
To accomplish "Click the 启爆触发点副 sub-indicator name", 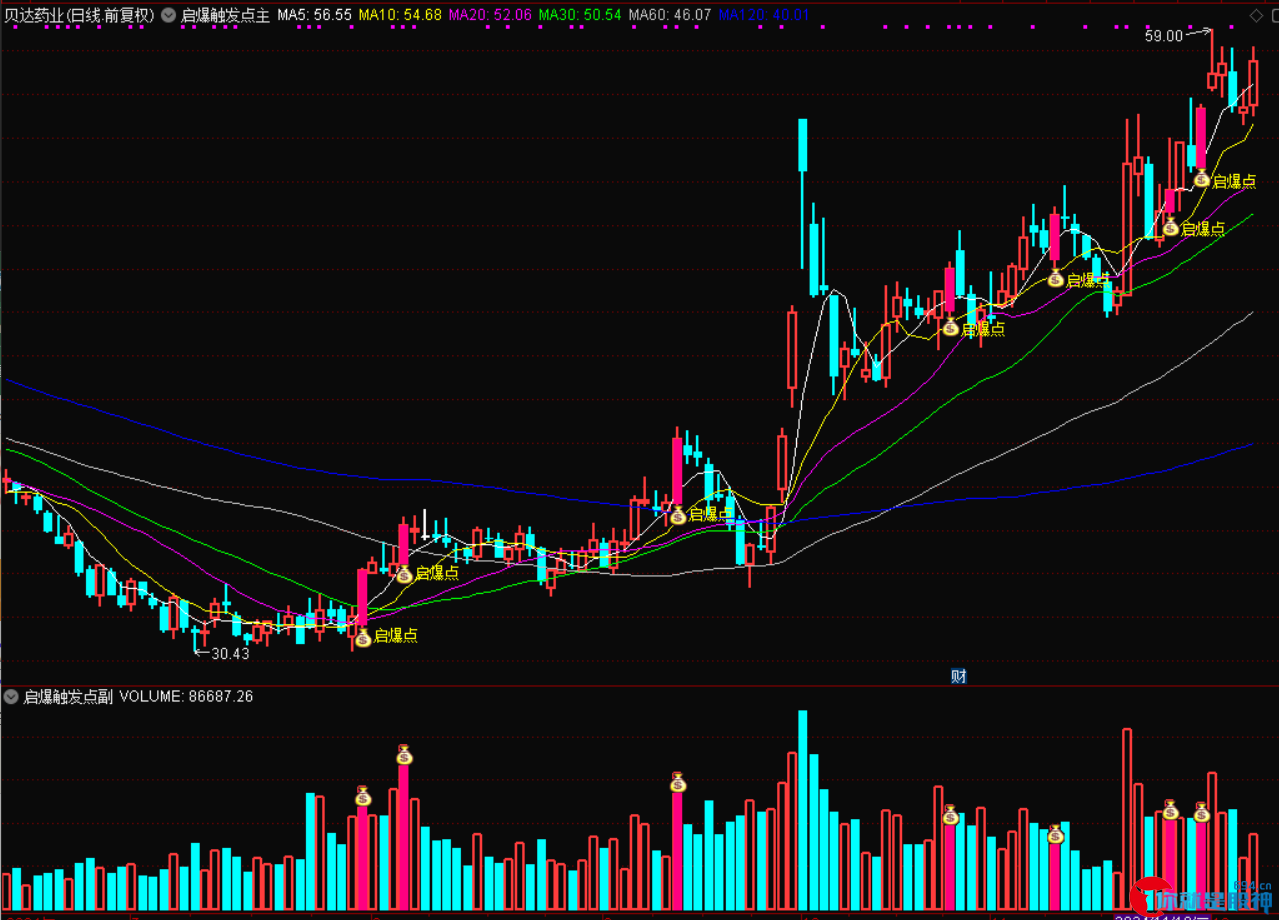I will pyautogui.click(x=68, y=696).
